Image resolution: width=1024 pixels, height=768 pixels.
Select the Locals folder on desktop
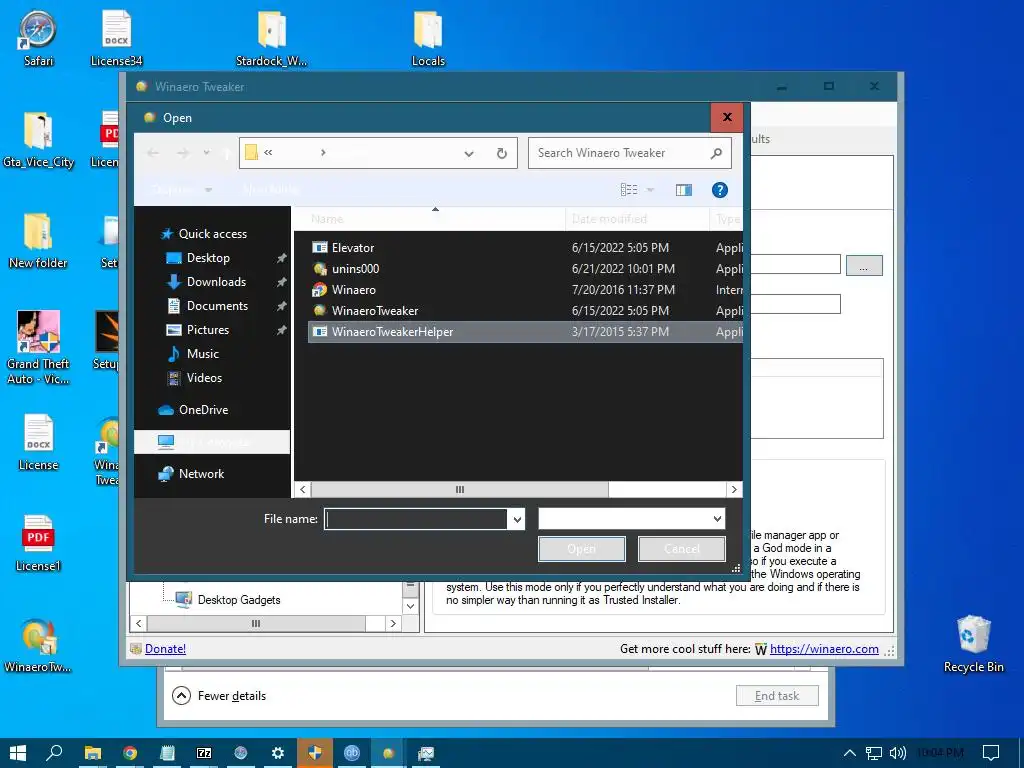(x=428, y=39)
